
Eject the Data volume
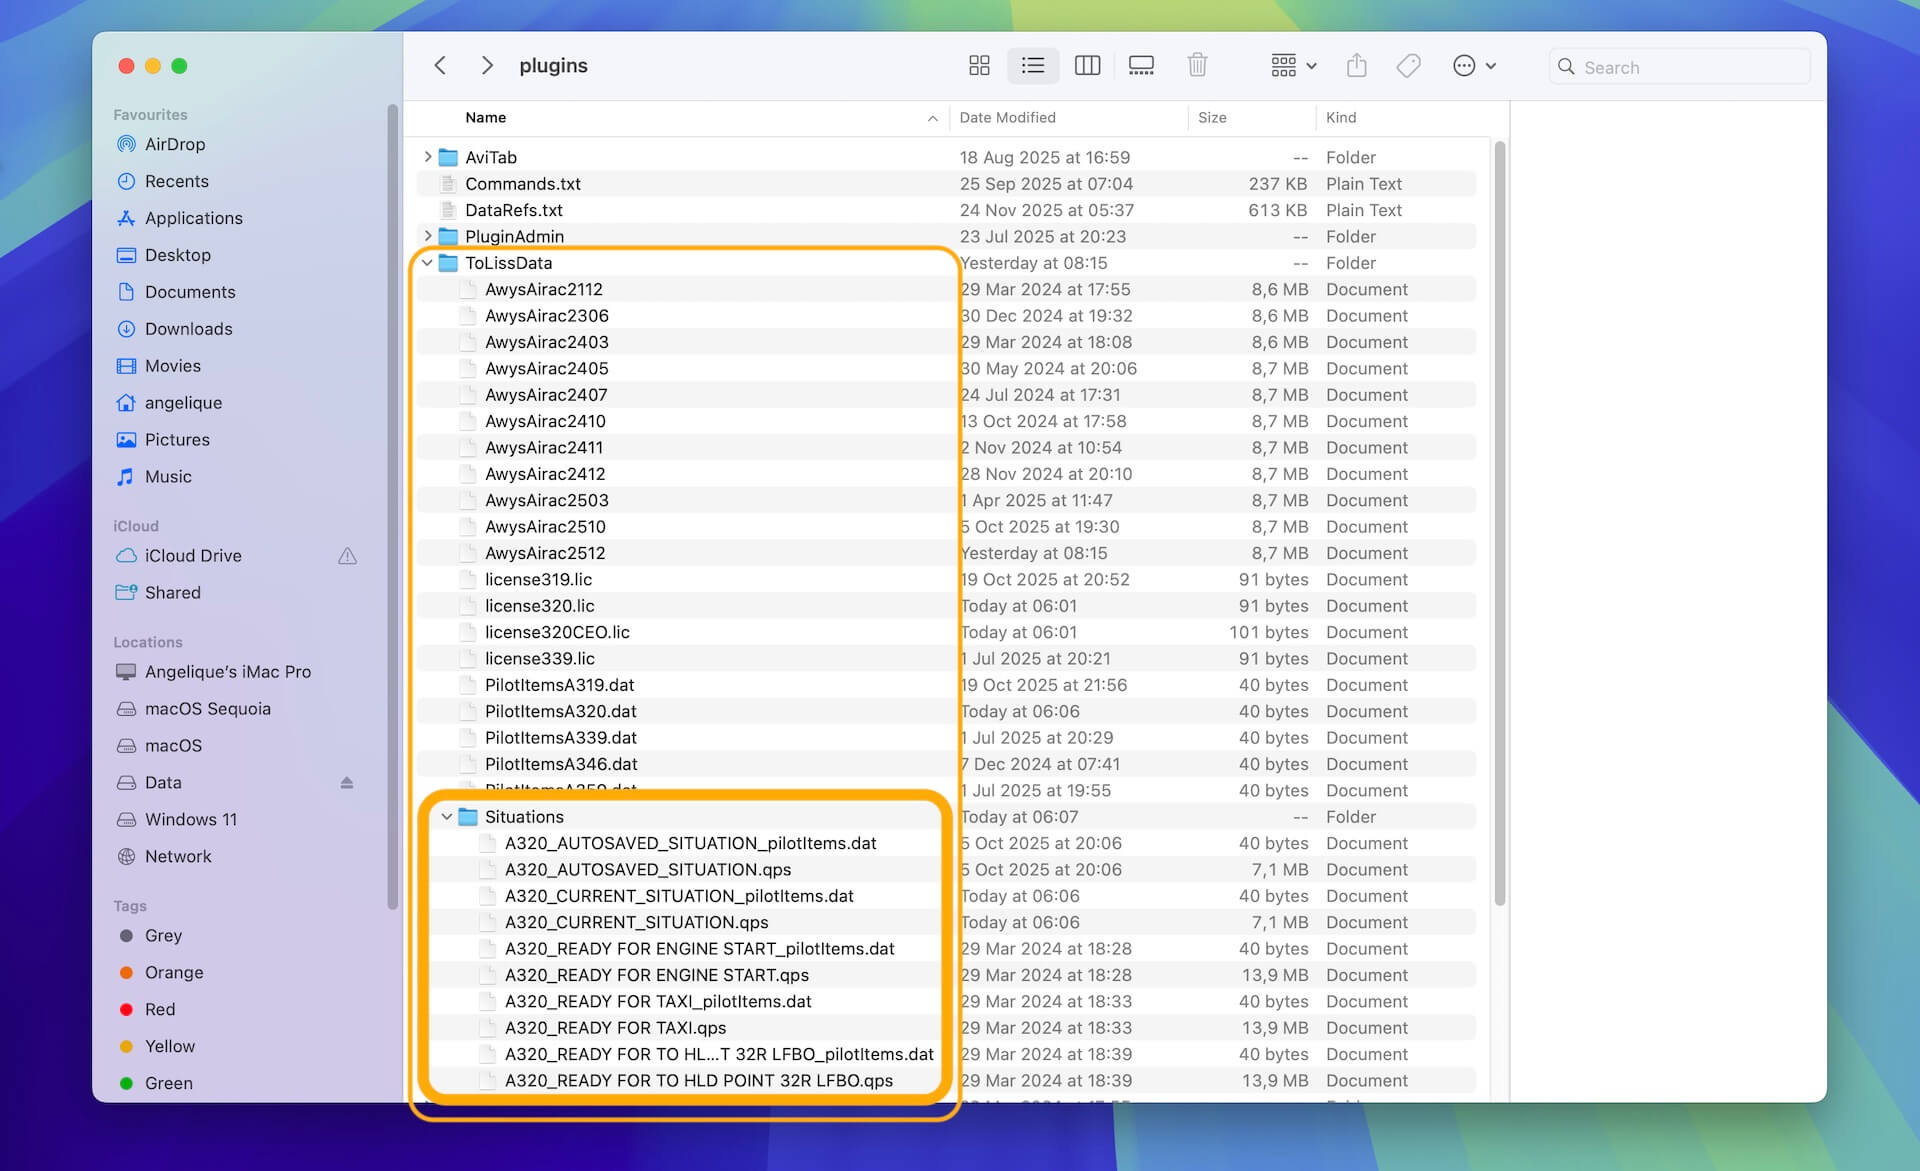click(347, 783)
